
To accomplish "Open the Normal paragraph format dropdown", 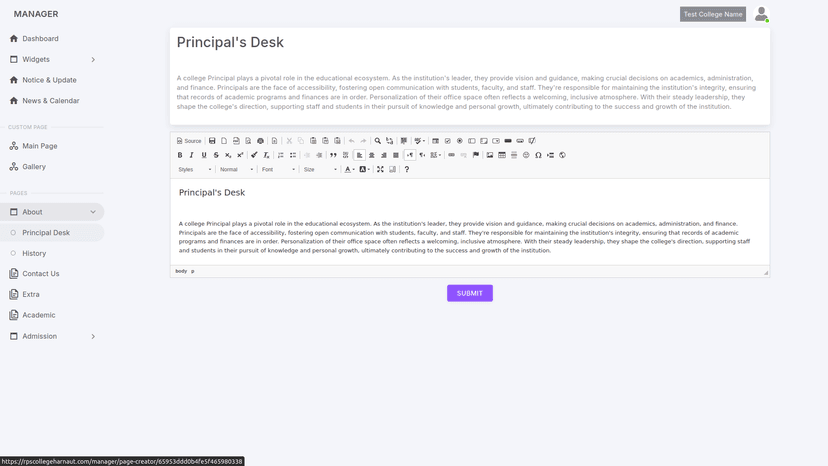I will tap(236, 170).
